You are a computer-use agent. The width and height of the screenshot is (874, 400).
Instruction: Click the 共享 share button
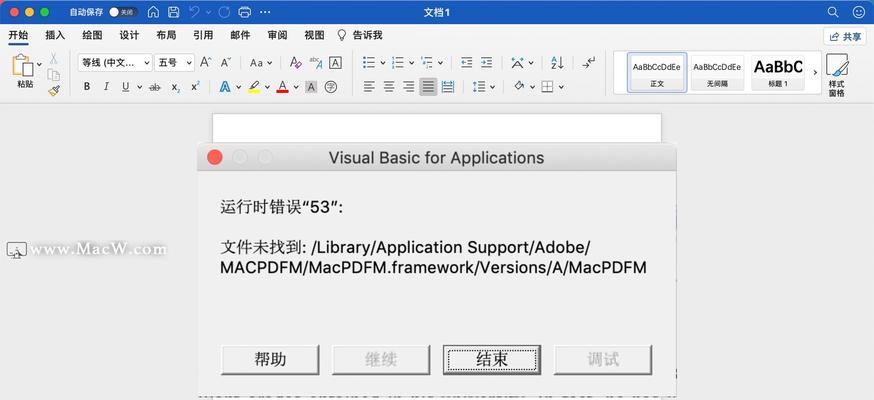pyautogui.click(x=845, y=36)
